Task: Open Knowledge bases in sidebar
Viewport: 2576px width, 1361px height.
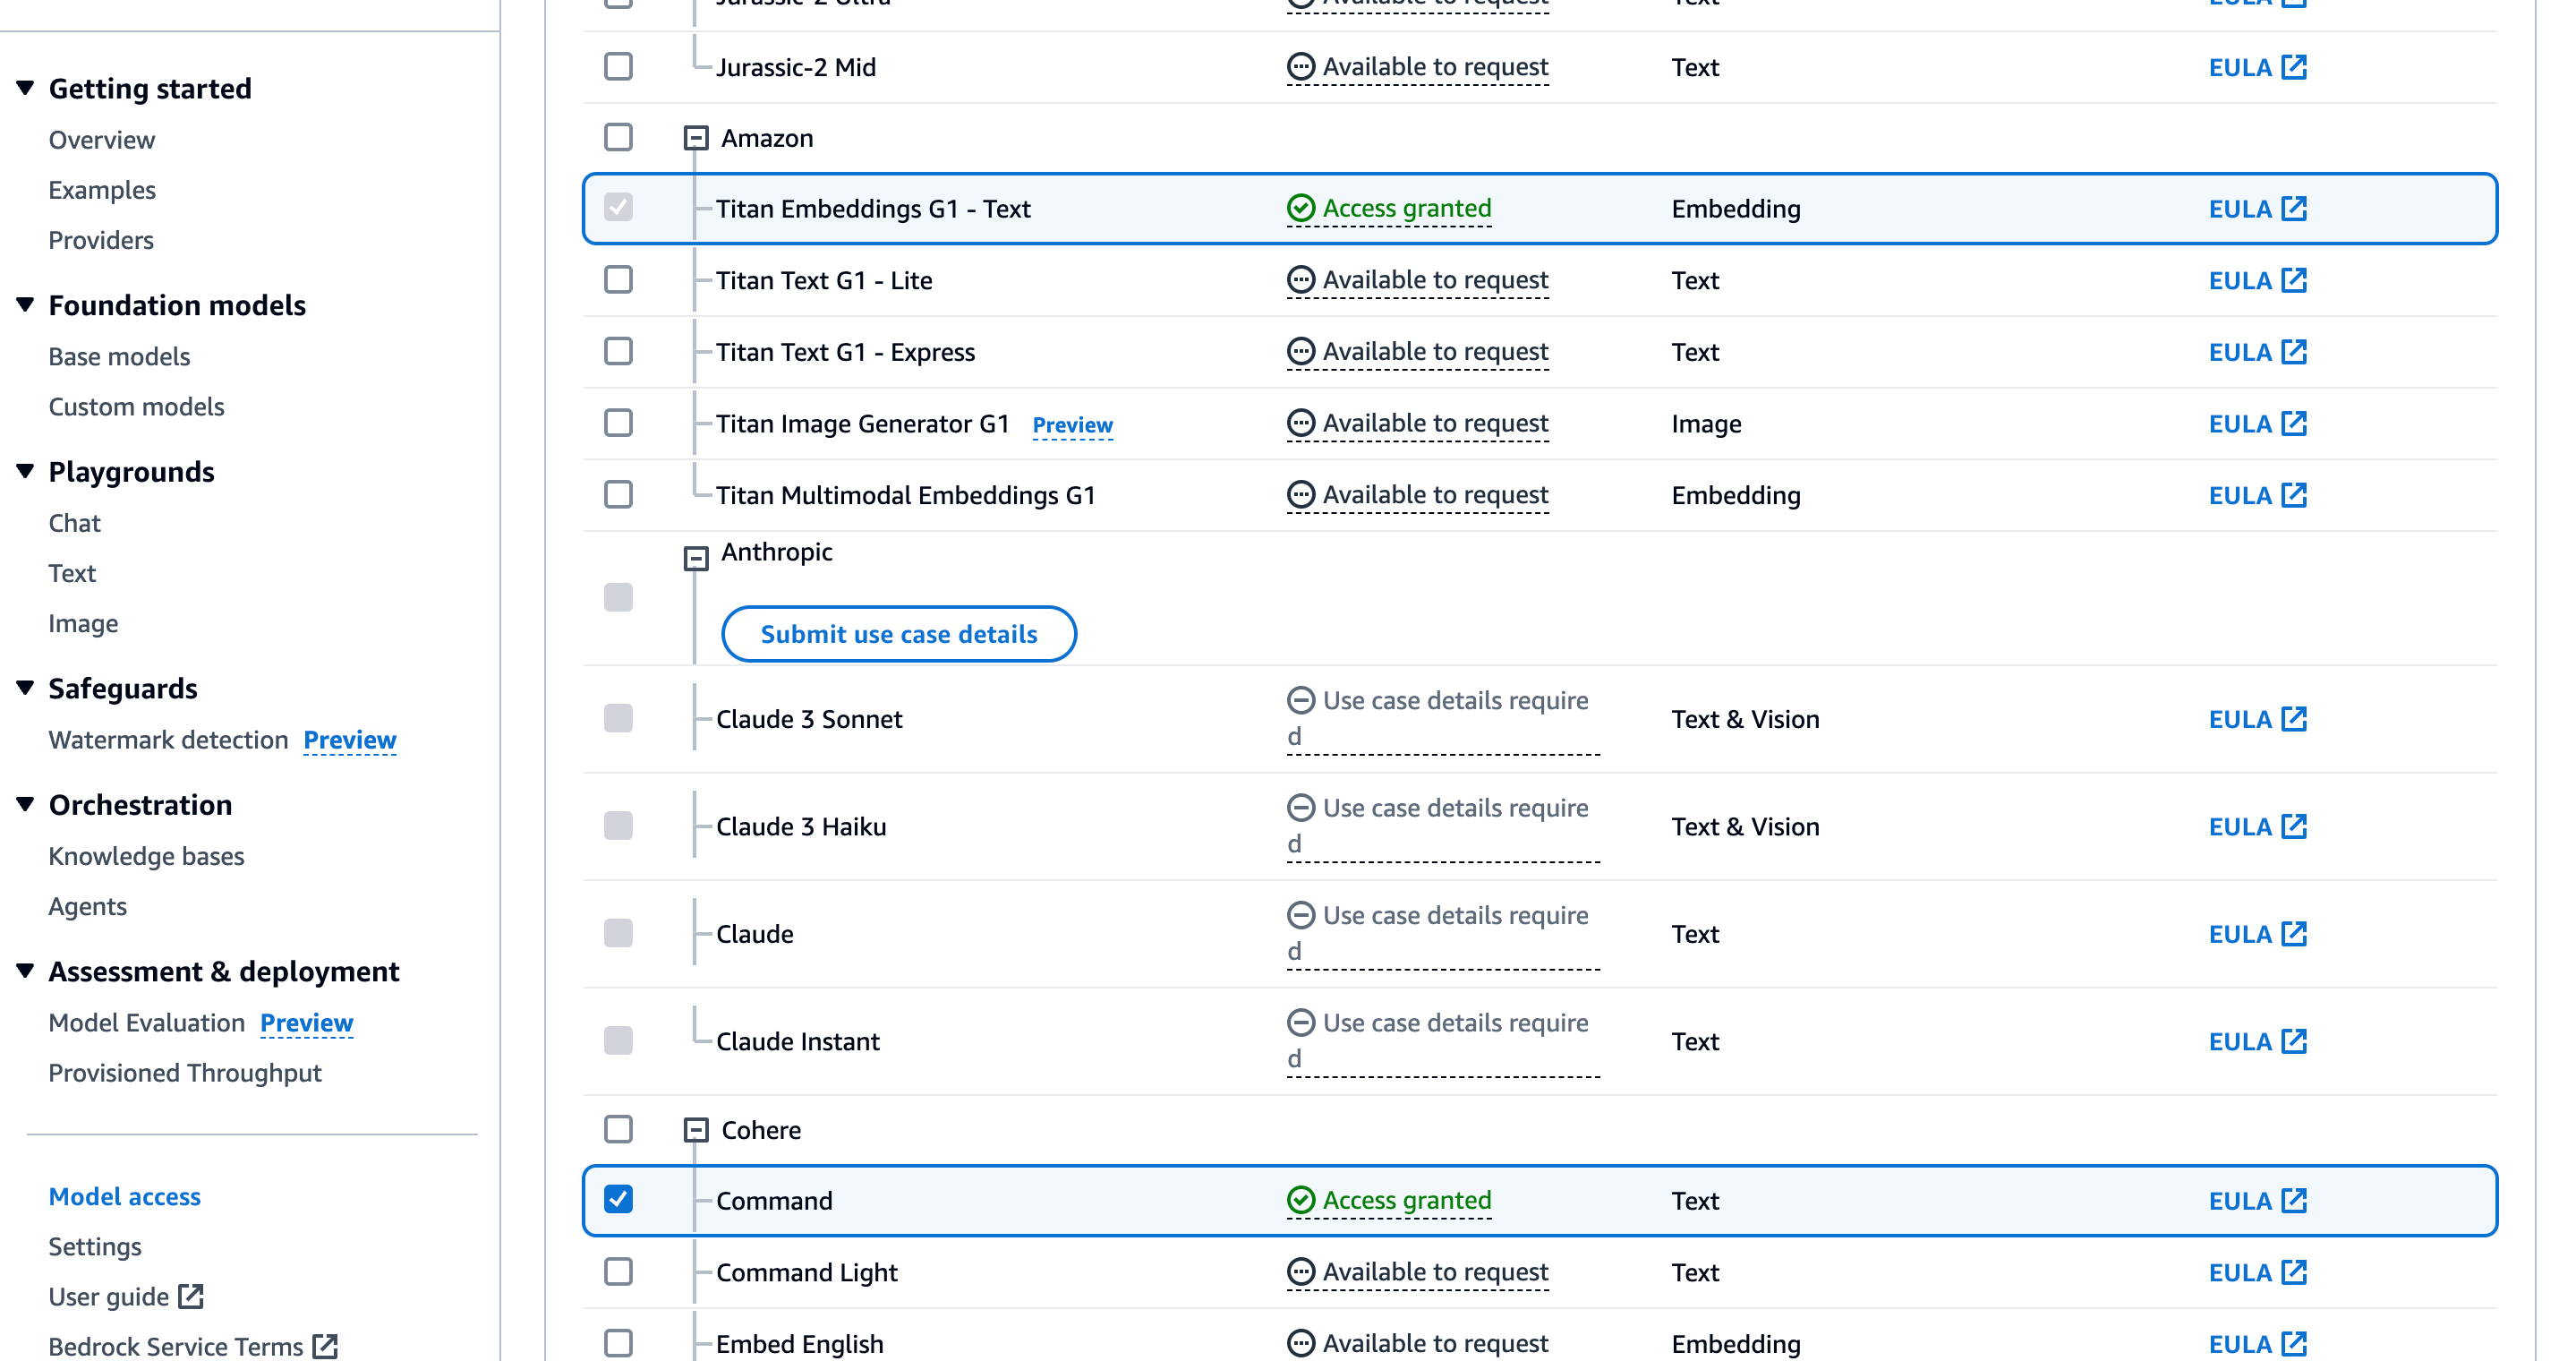Action: [146, 857]
